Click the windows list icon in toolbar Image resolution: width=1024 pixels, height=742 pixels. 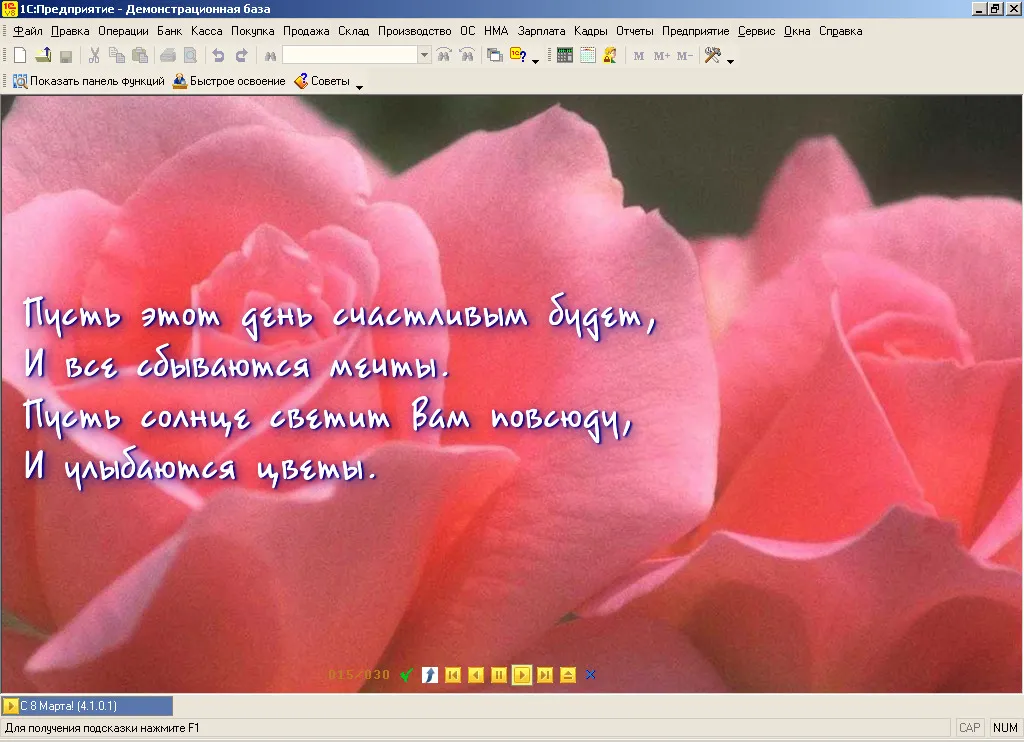click(495, 56)
